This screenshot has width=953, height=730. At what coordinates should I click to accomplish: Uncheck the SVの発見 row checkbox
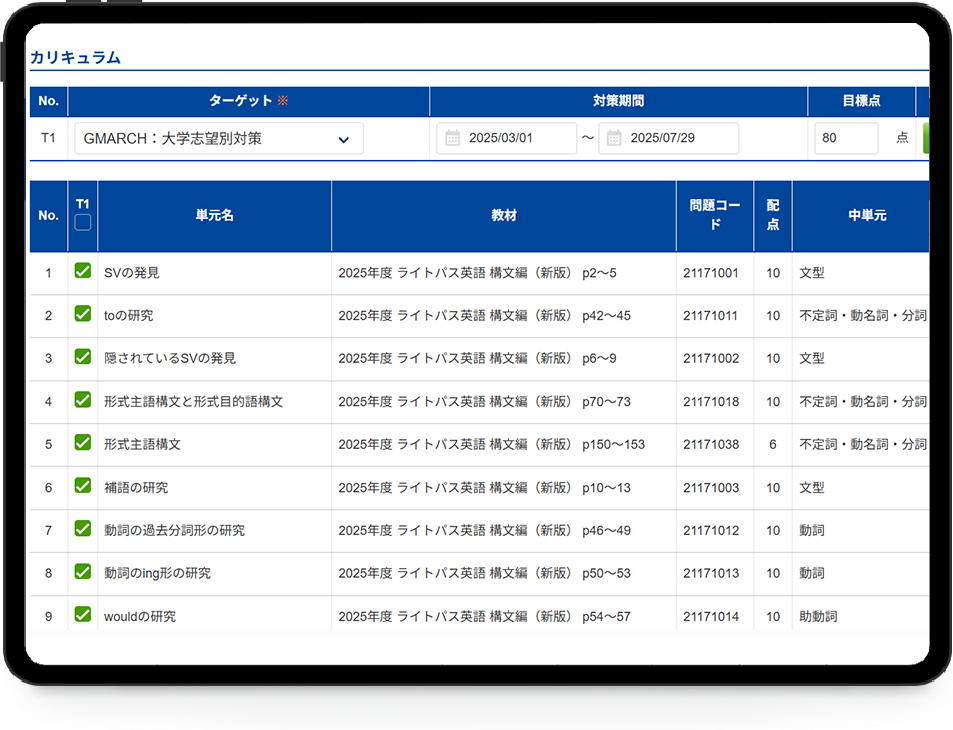tap(83, 271)
